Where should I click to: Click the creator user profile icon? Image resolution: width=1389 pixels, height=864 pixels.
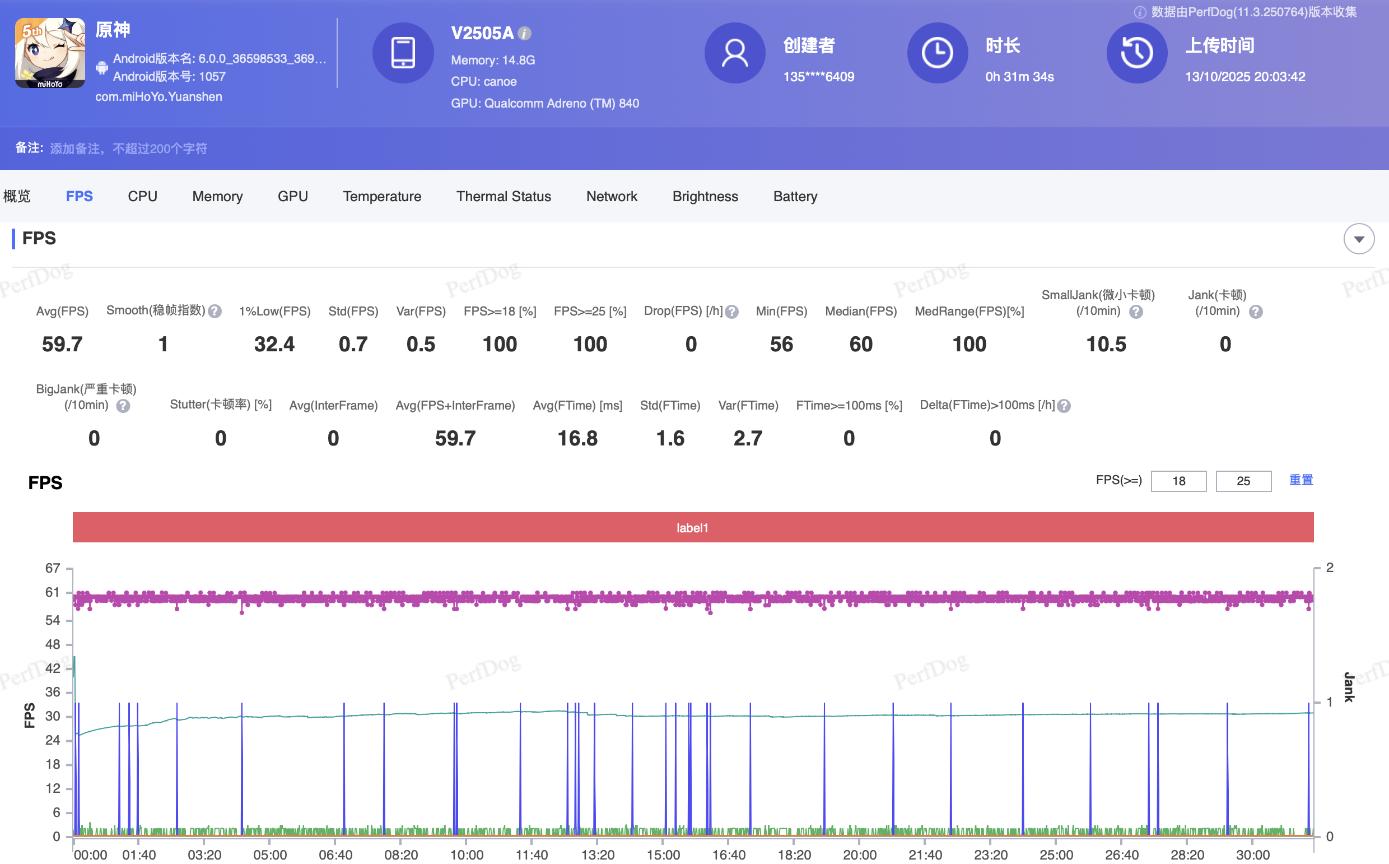[735, 53]
